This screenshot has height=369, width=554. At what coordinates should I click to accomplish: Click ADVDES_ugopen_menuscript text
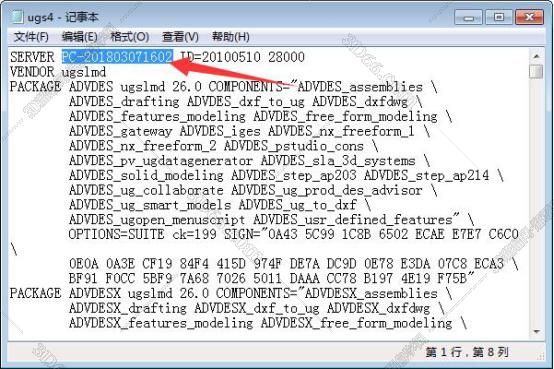coord(157,220)
